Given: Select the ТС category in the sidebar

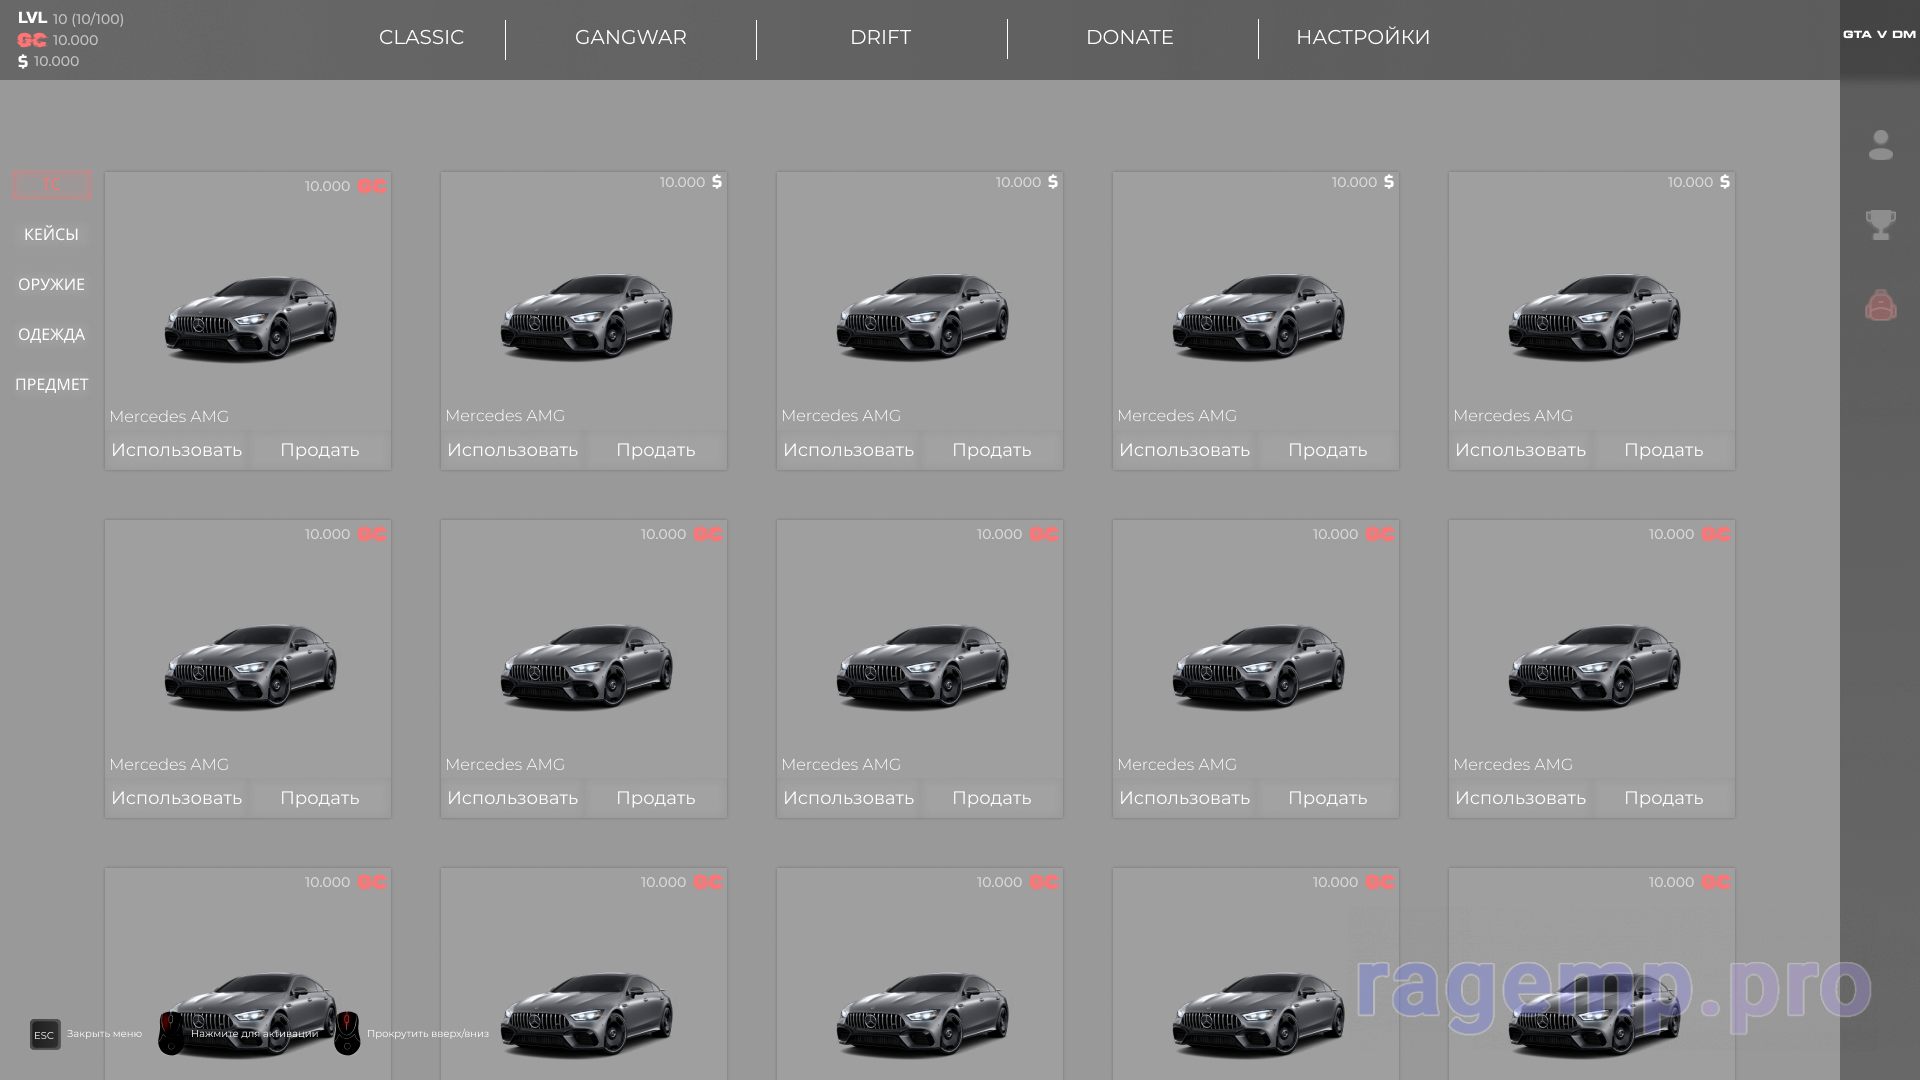Looking at the screenshot, I should [x=52, y=184].
